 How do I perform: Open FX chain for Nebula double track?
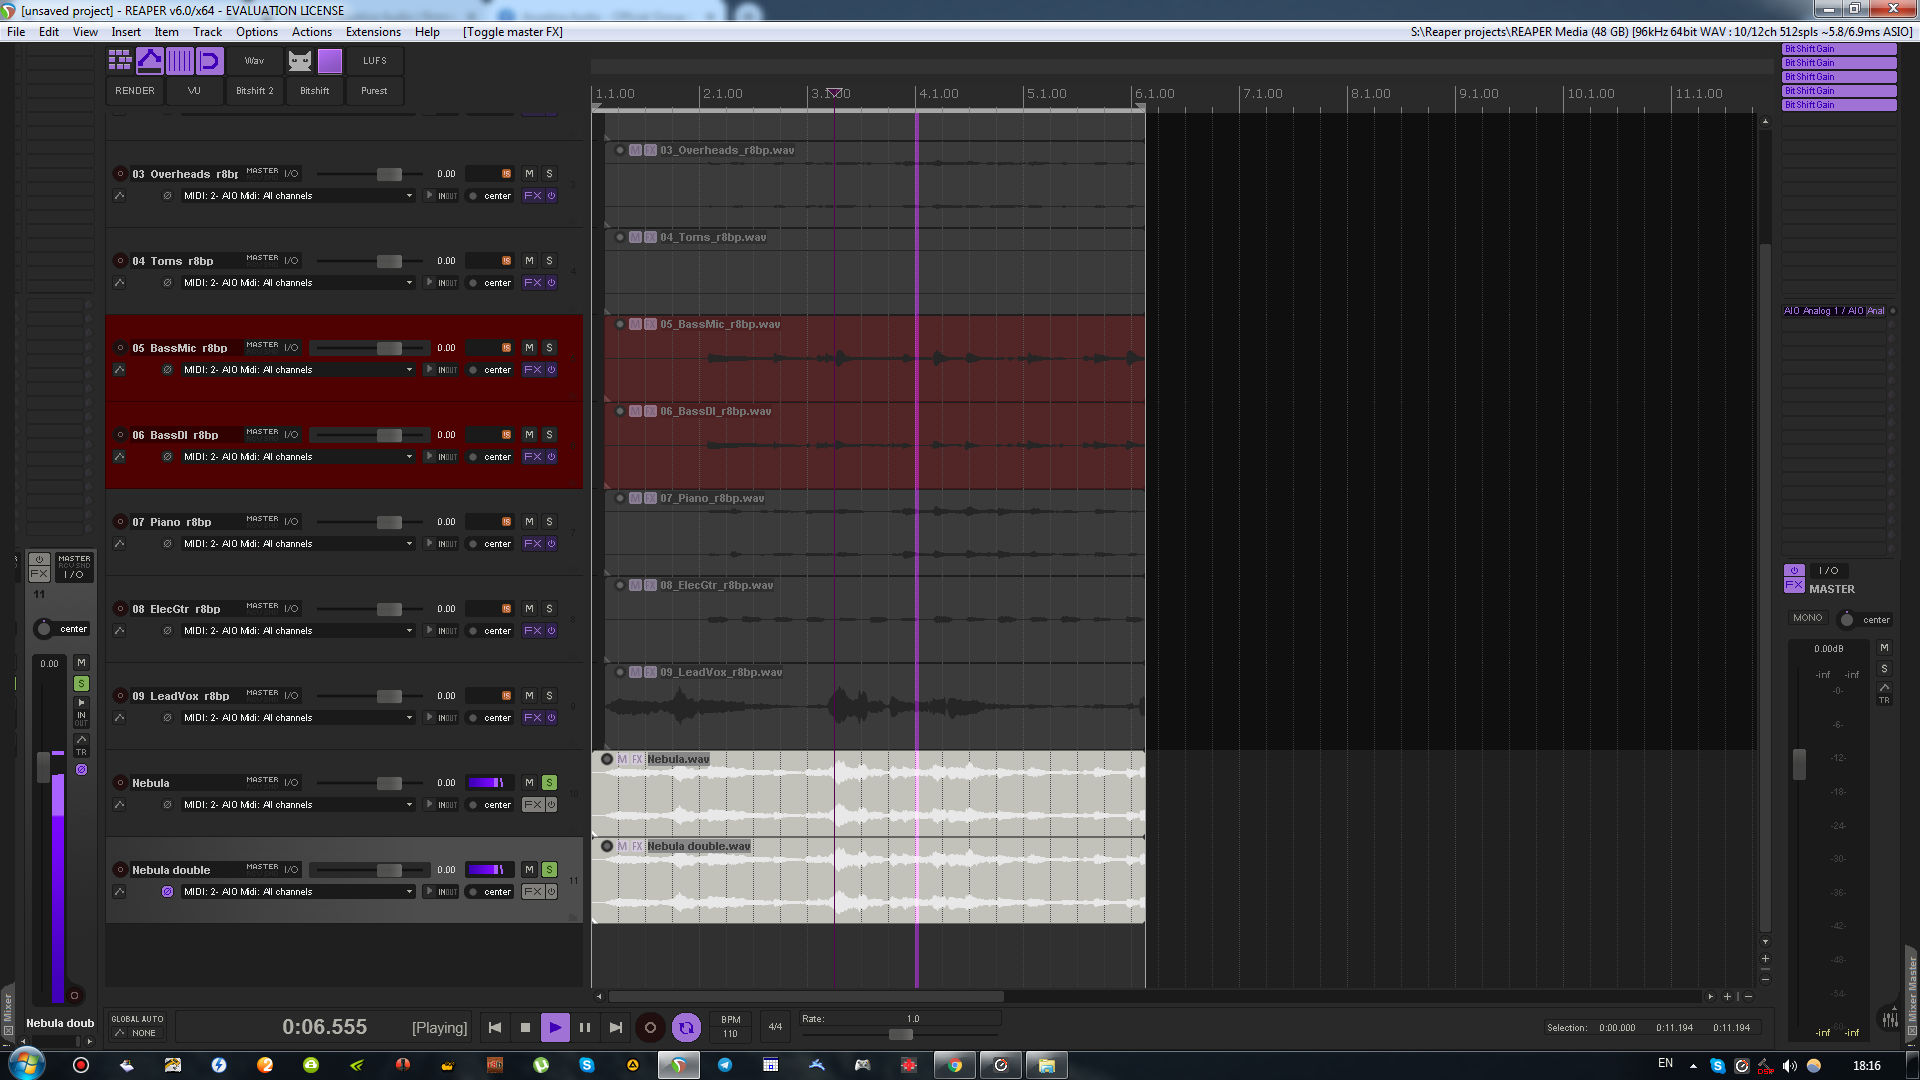pyautogui.click(x=533, y=892)
